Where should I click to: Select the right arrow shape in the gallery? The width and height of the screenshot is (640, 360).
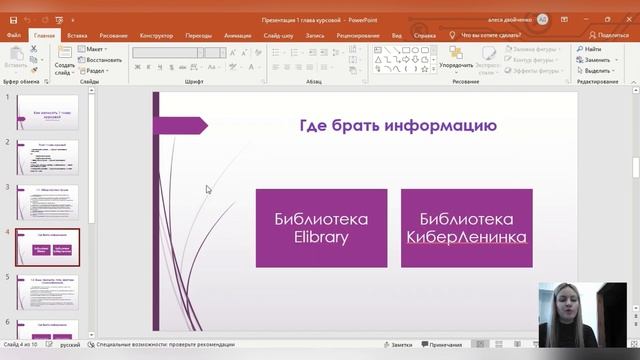pos(406,60)
